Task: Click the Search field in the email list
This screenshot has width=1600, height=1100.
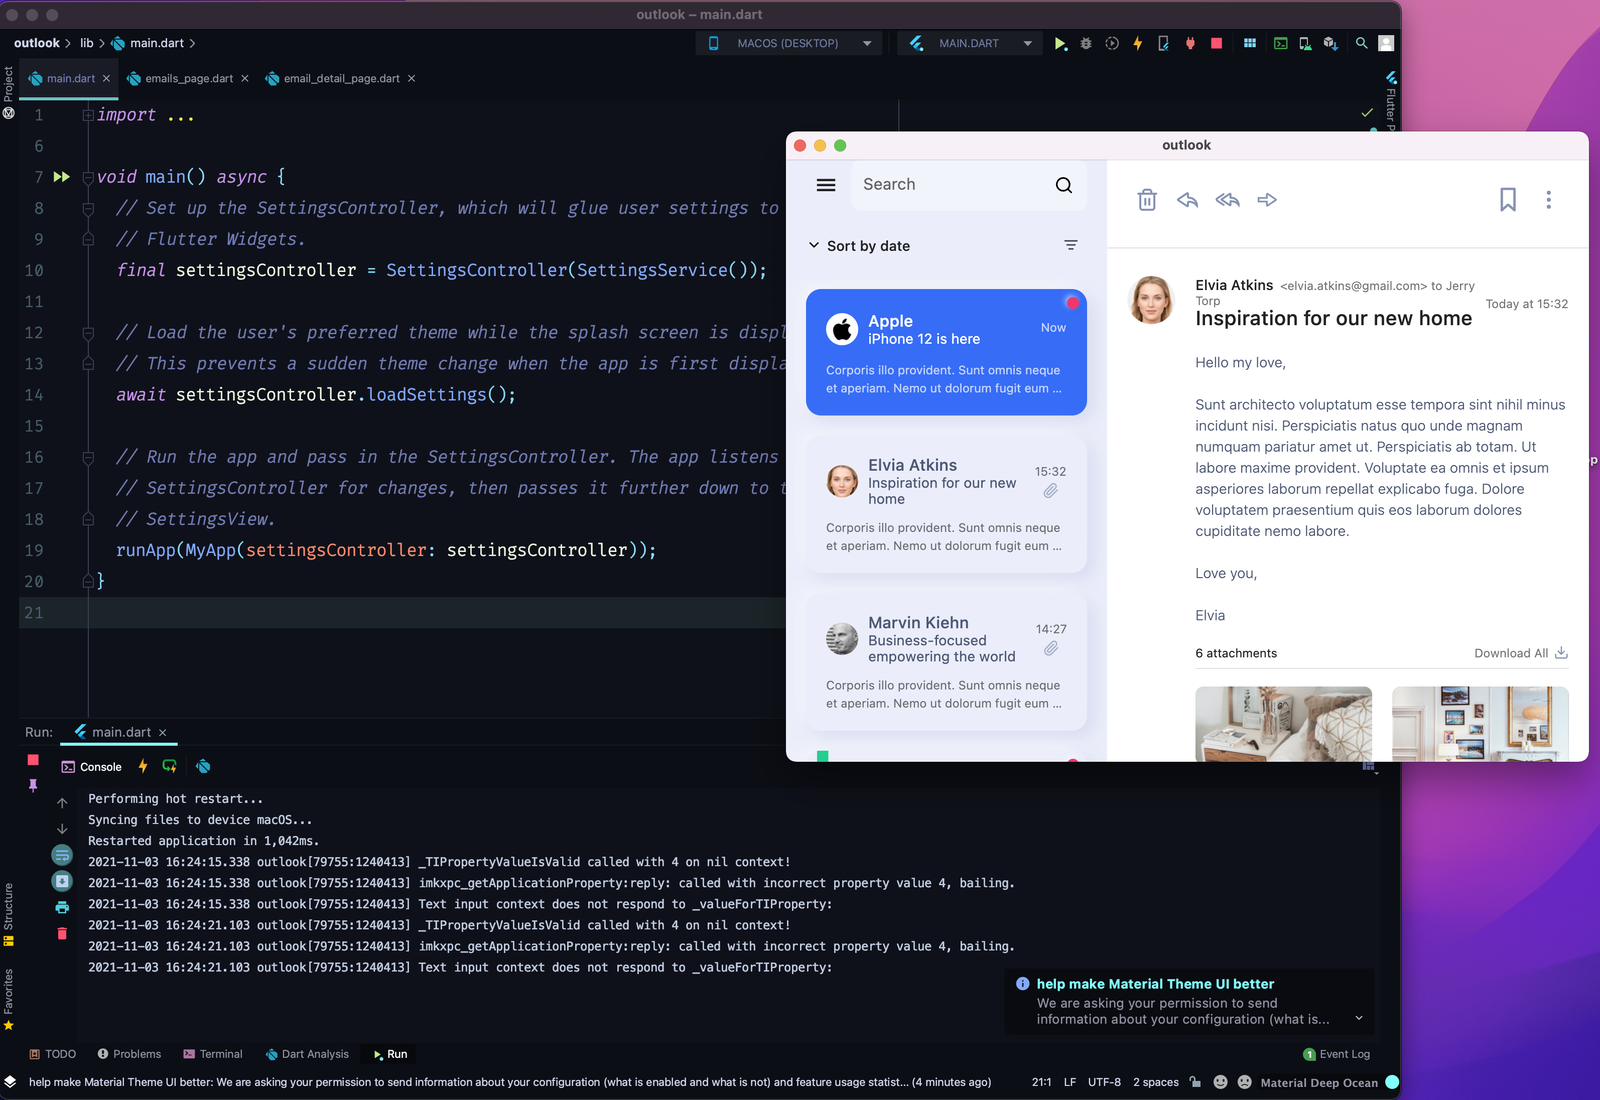Action: click(950, 185)
